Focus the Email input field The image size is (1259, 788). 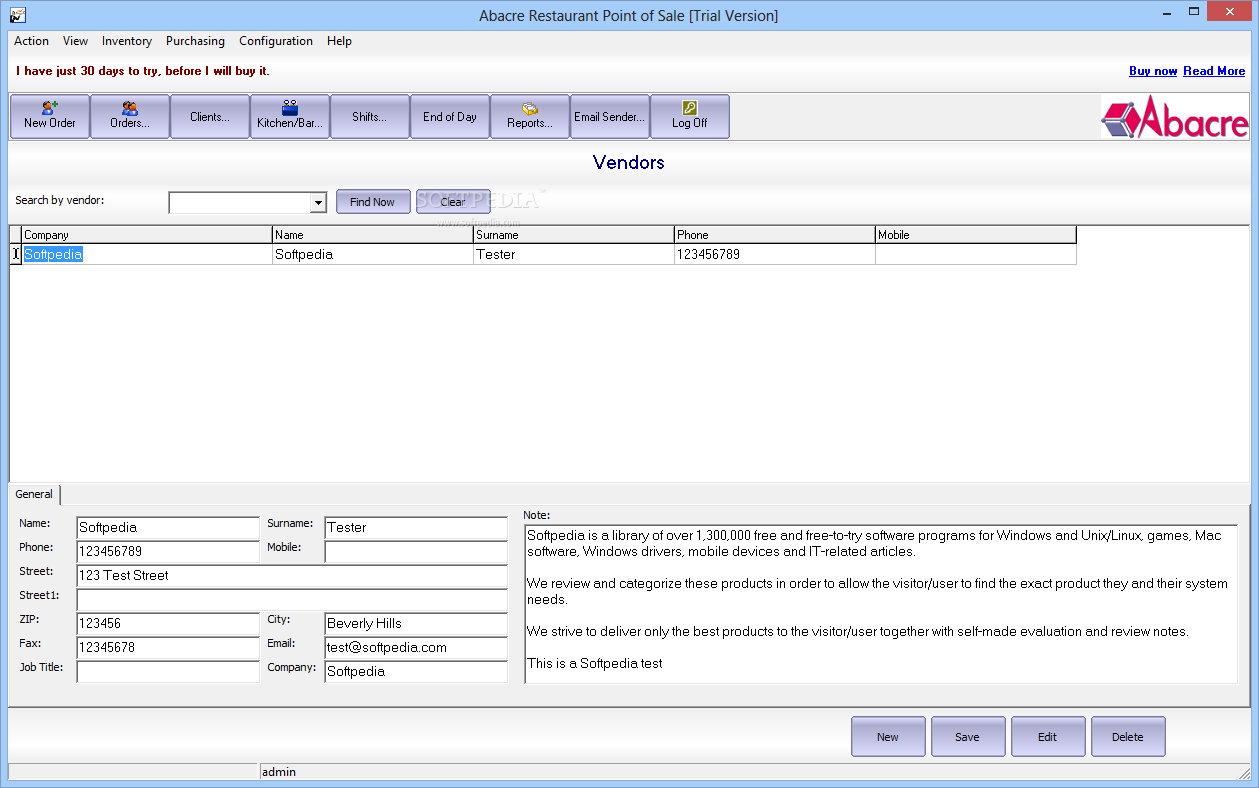click(x=416, y=647)
